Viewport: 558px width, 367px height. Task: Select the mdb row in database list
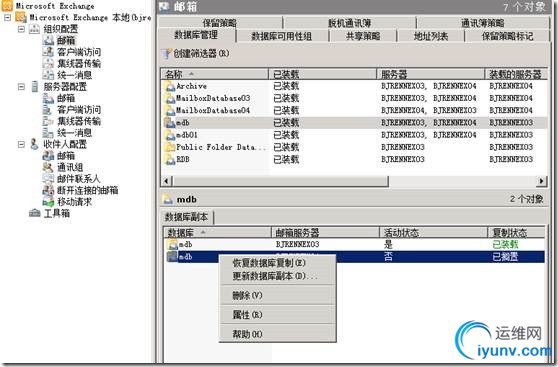click(354, 123)
